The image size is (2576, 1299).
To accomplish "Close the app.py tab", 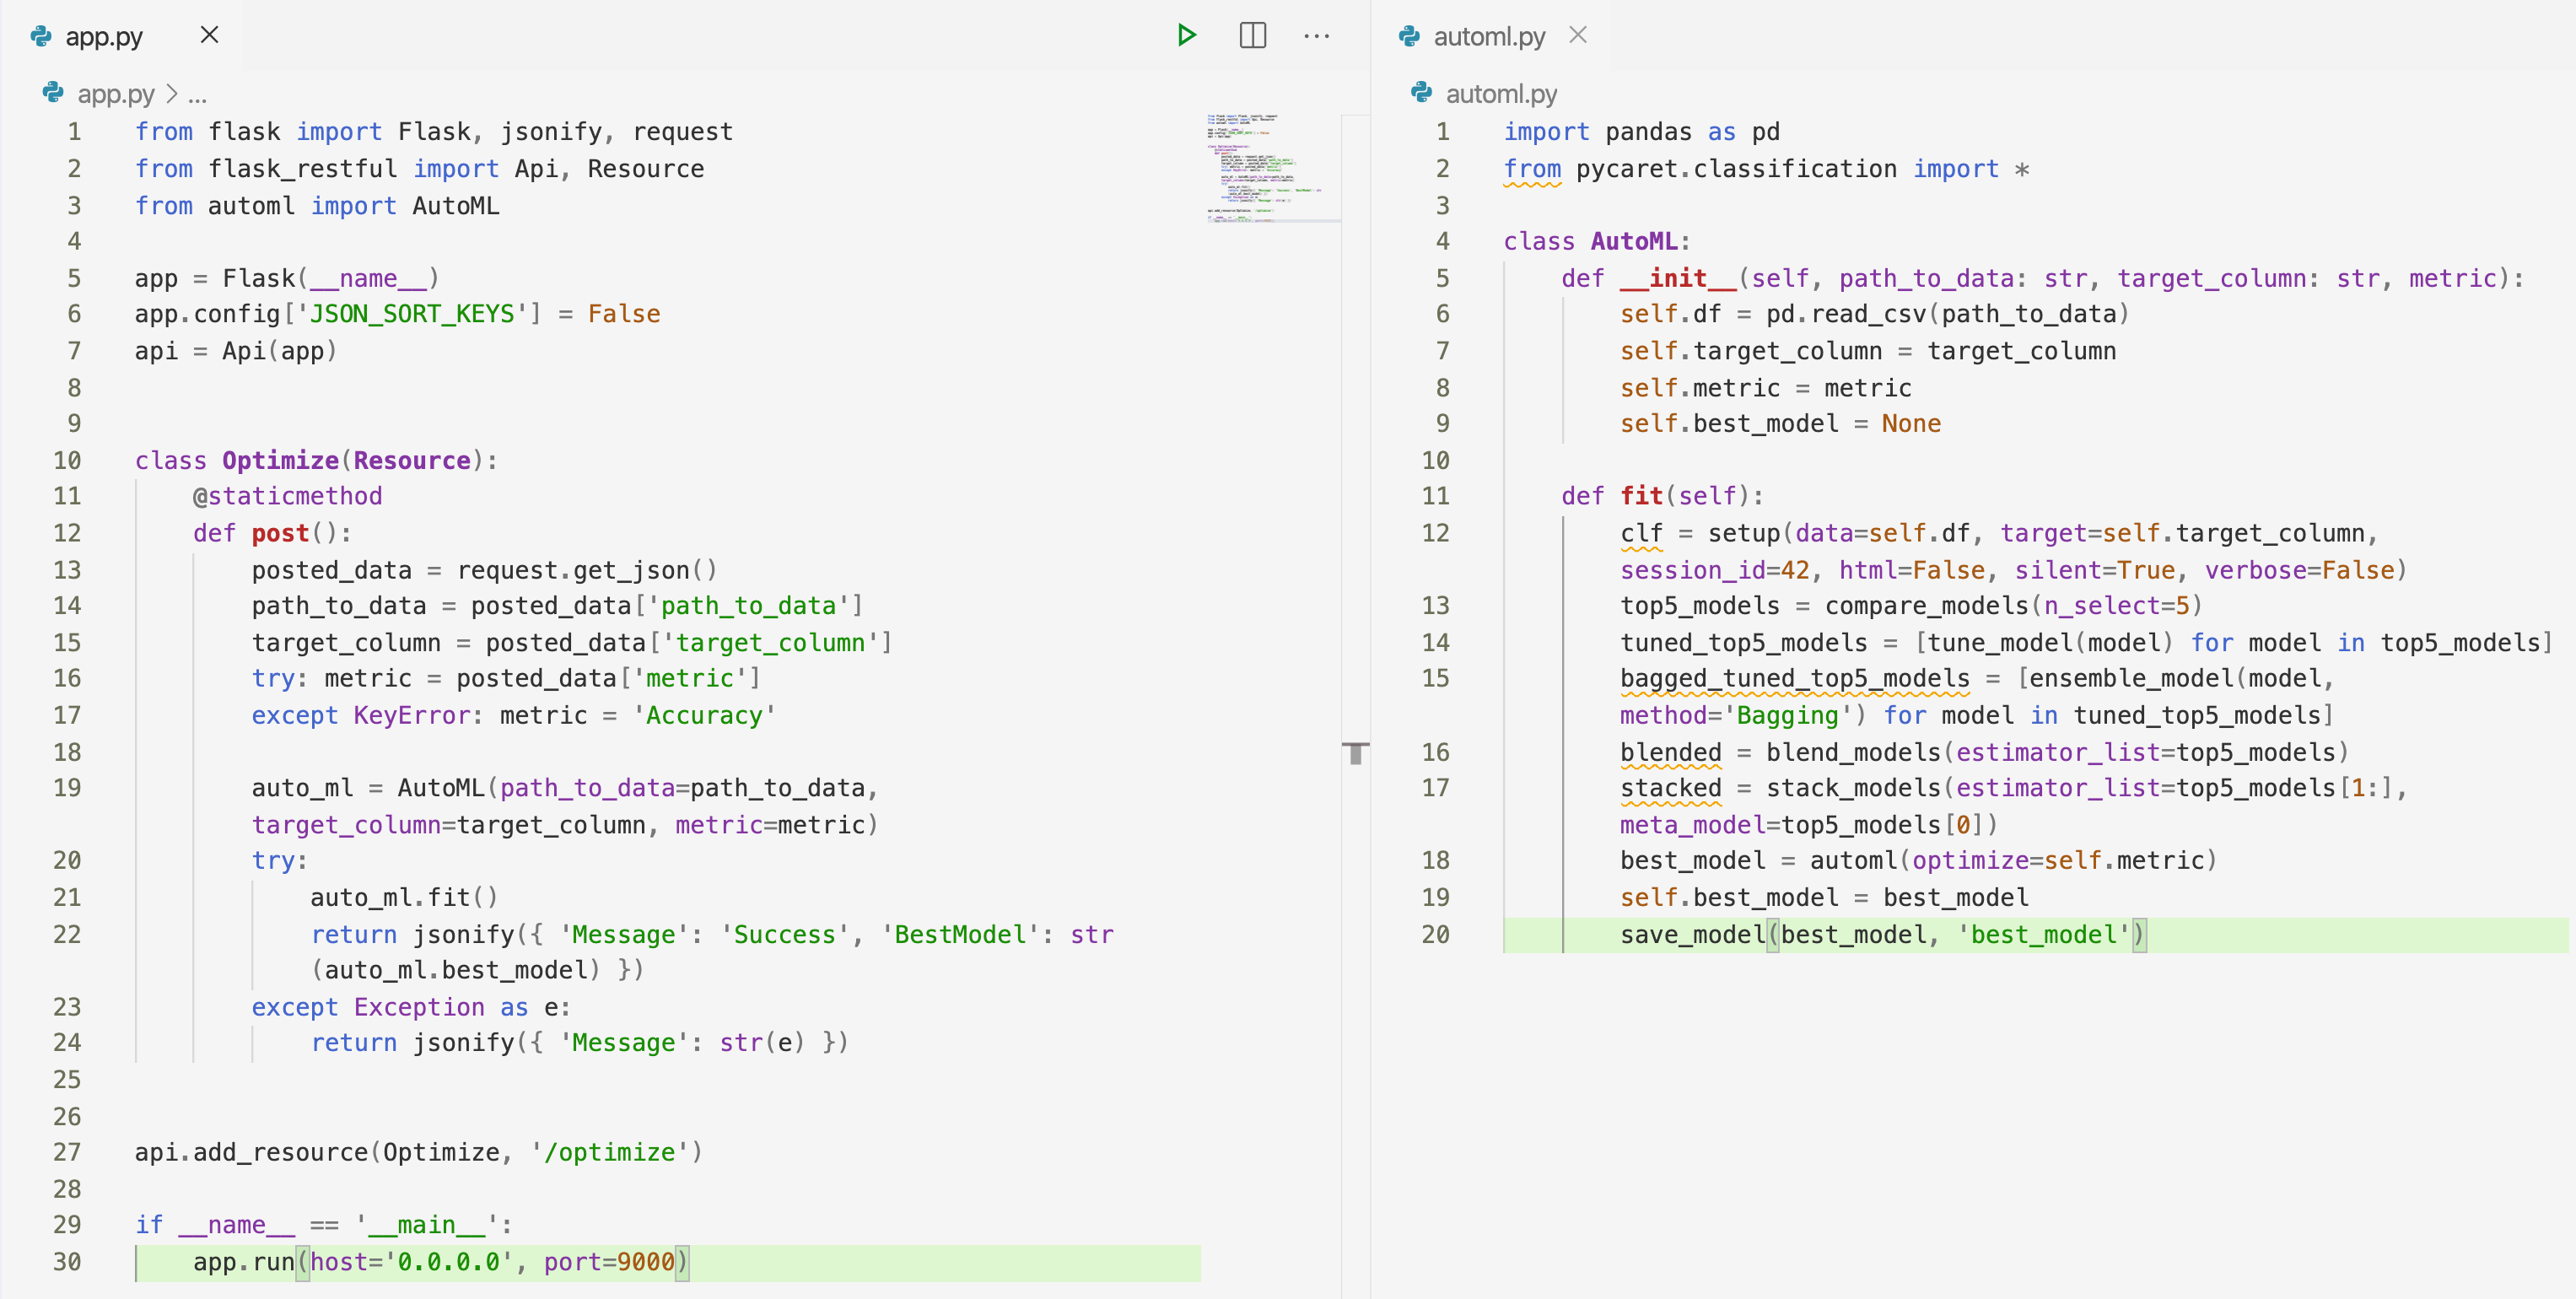I will [x=209, y=36].
